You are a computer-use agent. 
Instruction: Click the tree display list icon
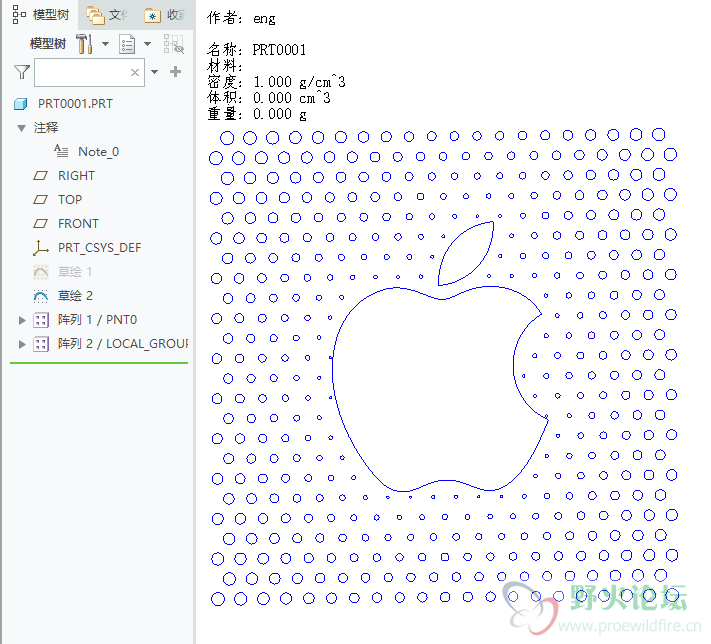click(127, 44)
